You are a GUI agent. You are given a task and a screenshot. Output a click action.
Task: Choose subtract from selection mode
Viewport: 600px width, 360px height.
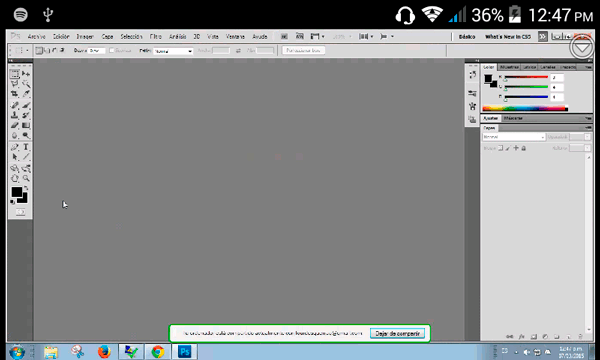pos(54,50)
